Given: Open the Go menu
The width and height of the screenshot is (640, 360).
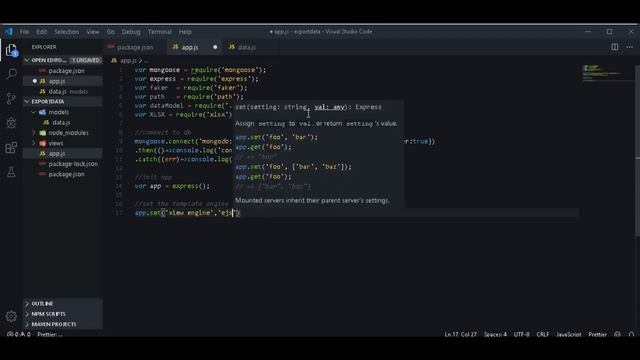Looking at the screenshot, I should [111, 32].
